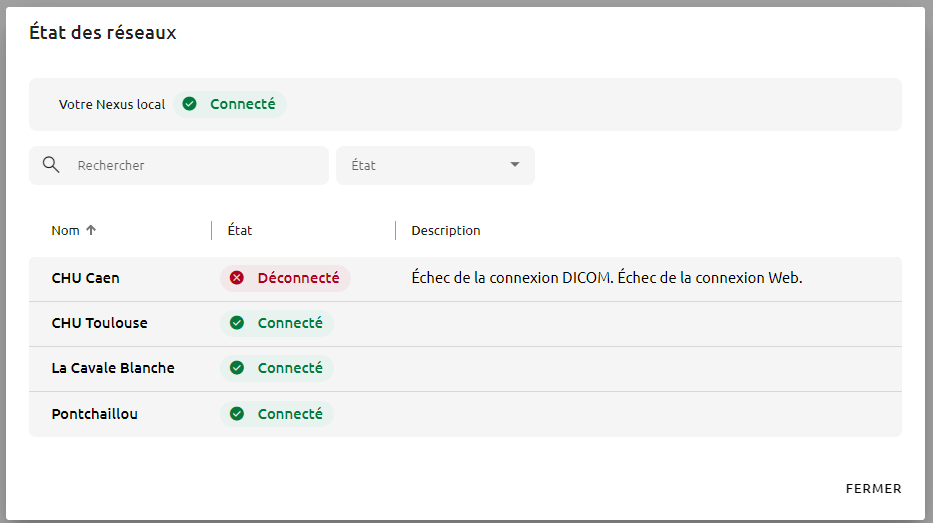
Task: Select the La Cavale Blanche network name
Action: point(113,368)
